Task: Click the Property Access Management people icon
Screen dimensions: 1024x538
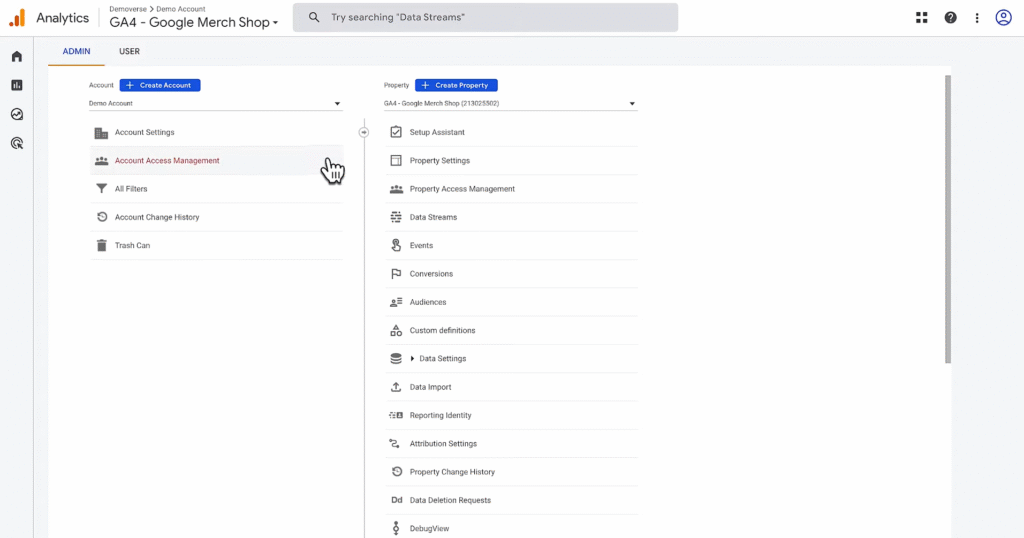Action: [396, 189]
